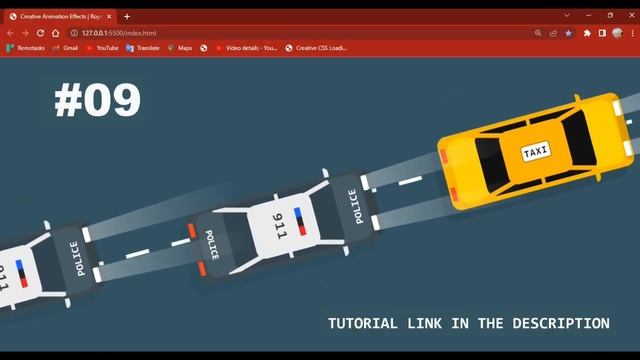Image resolution: width=640 pixels, height=360 pixels.
Task: Open the YouTube bookmark
Action: [x=102, y=48]
